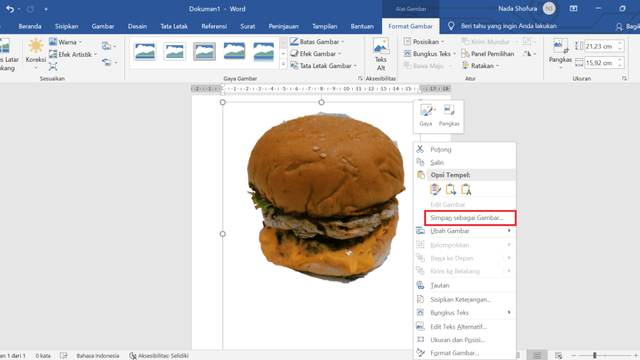Decrease the picture width stepper down

620,66
